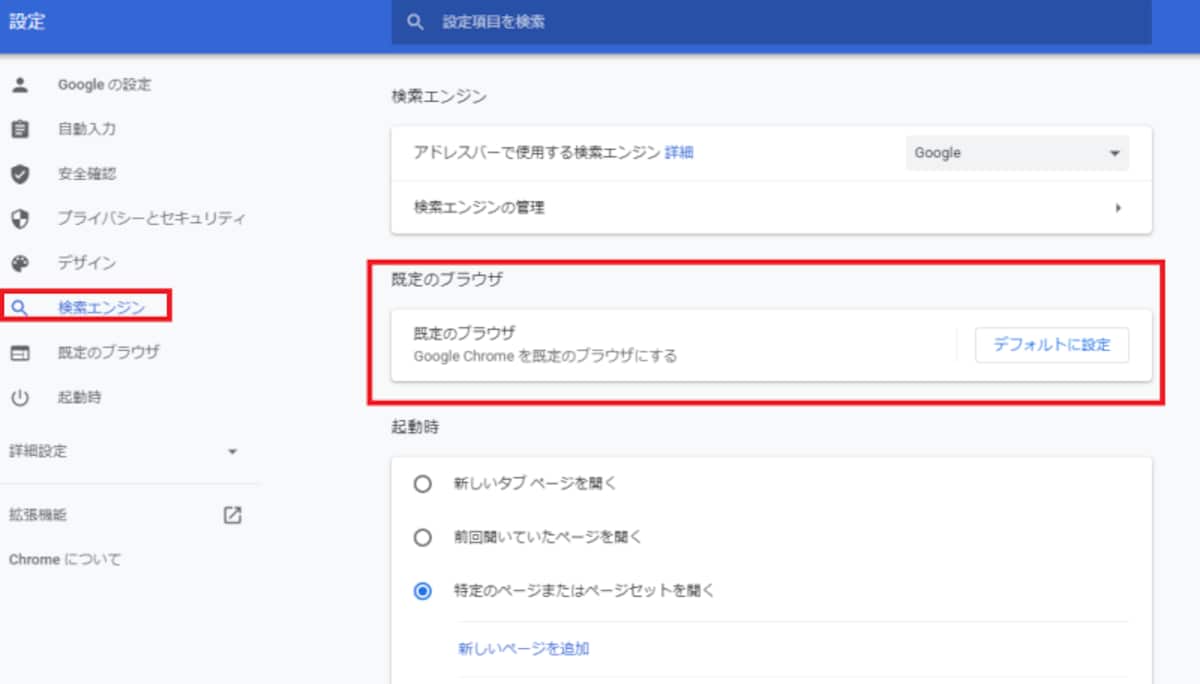Expand the 詳細設定 section in sidebar
Image resolution: width=1200 pixels, height=684 pixels.
point(124,451)
